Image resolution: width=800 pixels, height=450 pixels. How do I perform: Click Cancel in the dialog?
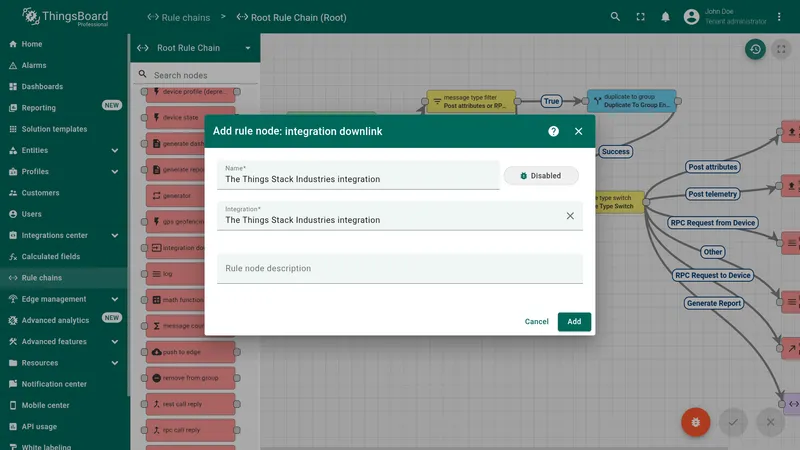(x=536, y=321)
